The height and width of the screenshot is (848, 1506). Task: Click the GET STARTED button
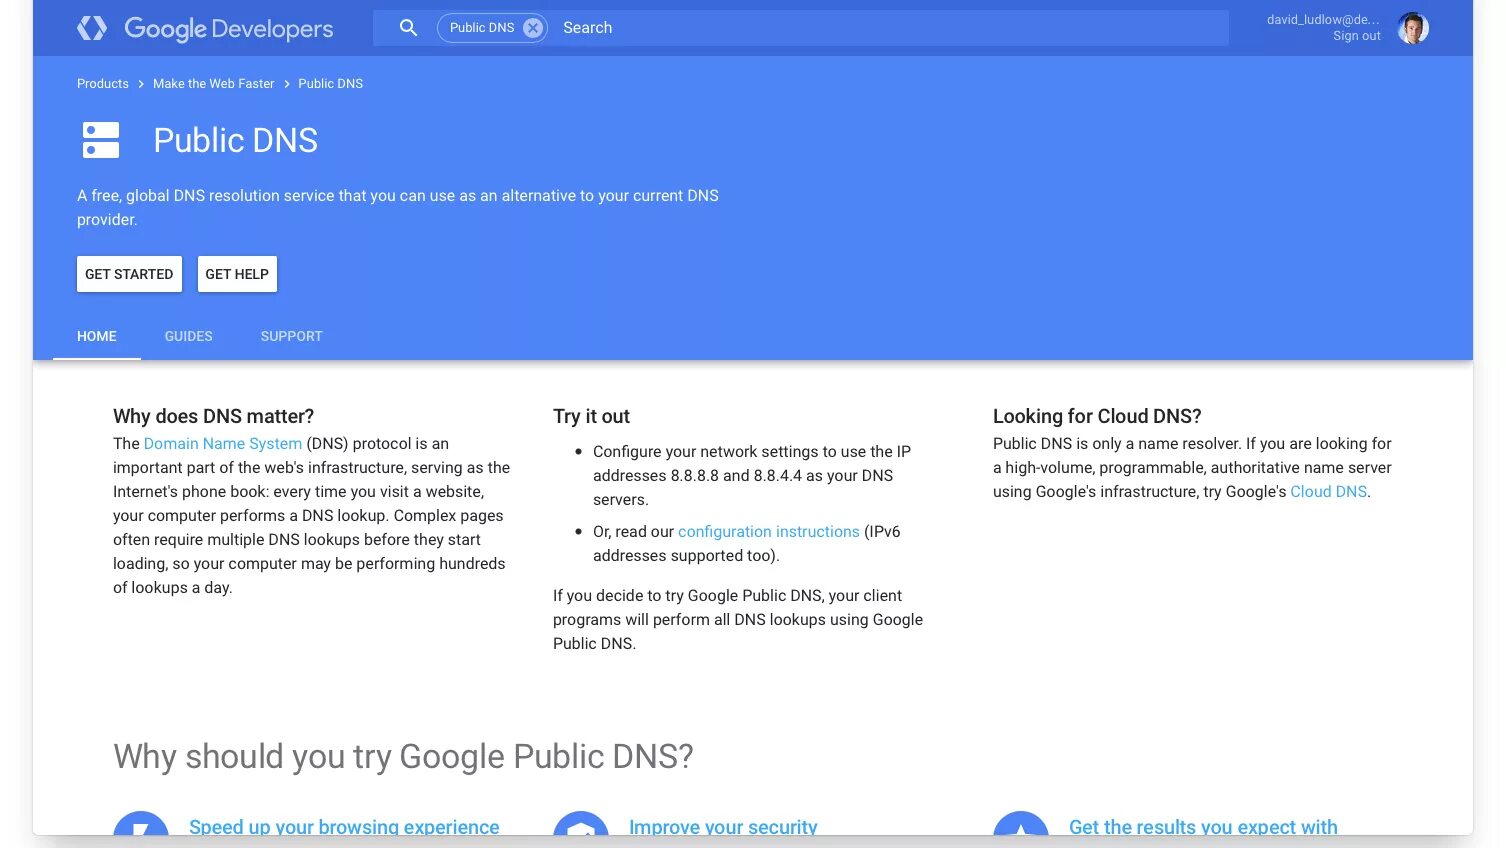pos(129,274)
